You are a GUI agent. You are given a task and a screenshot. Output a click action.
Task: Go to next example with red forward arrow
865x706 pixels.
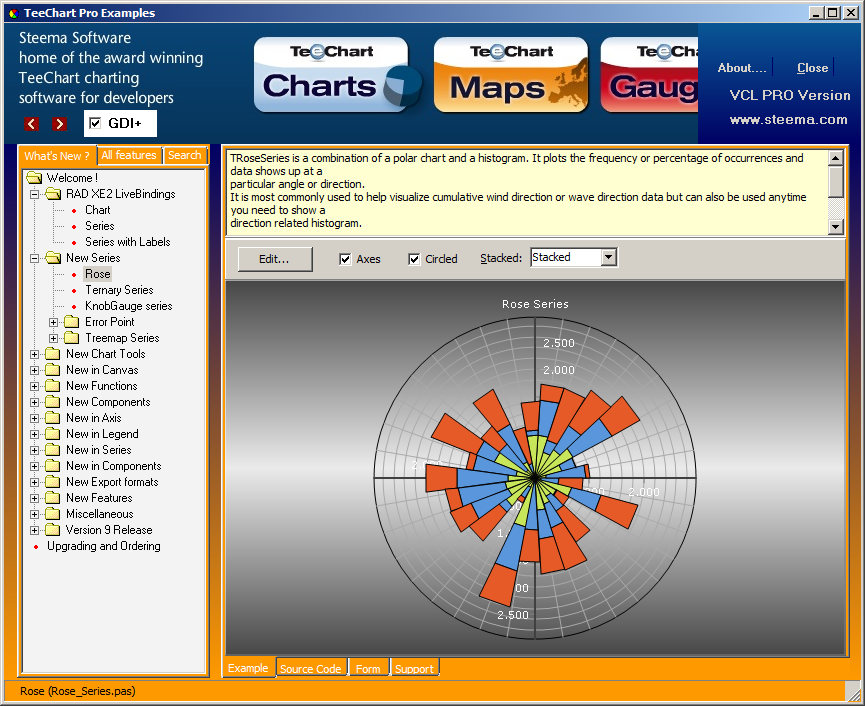[60, 124]
